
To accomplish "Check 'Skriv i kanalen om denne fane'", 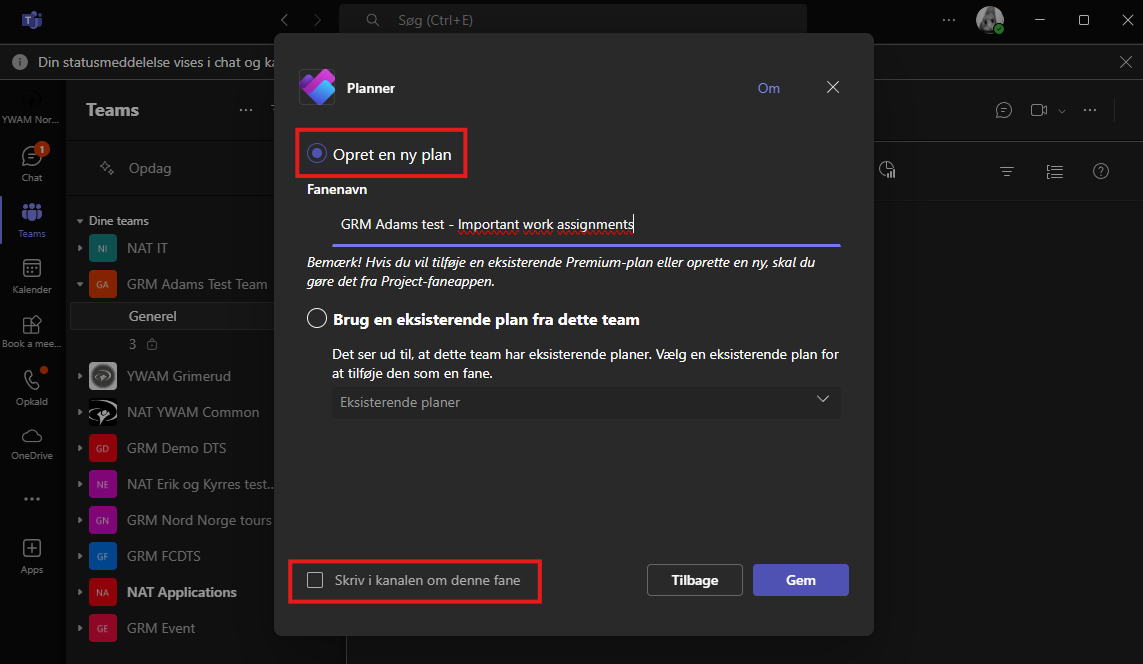I will coord(315,580).
